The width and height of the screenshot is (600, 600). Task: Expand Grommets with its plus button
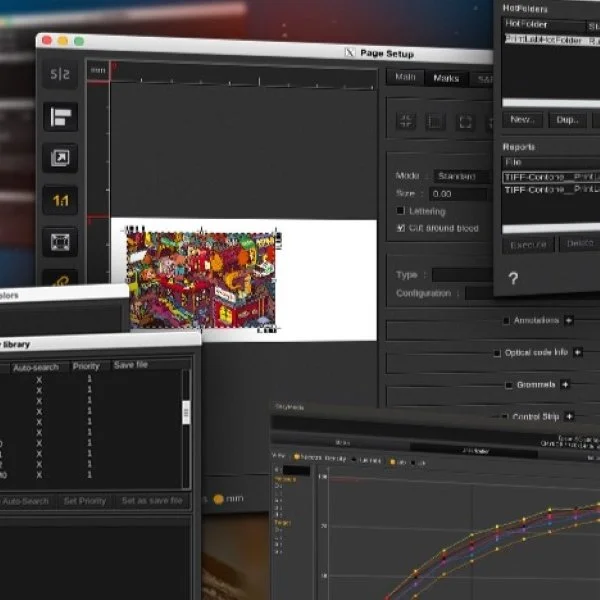point(565,384)
